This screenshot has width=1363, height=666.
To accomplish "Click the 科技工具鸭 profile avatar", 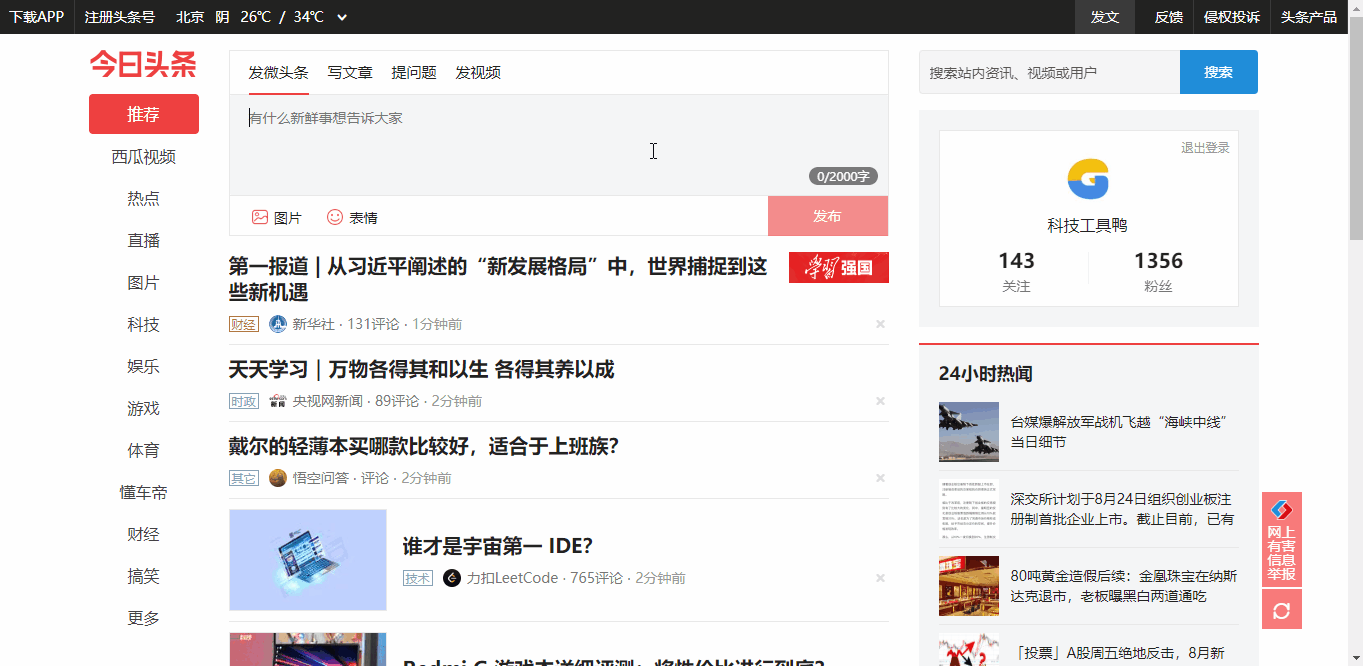I will click(1088, 179).
